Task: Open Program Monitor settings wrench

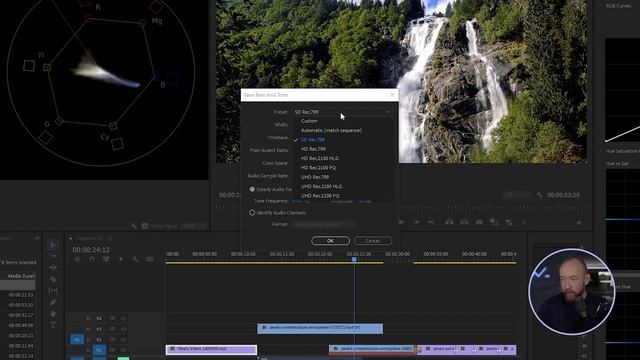Action: (x=540, y=195)
